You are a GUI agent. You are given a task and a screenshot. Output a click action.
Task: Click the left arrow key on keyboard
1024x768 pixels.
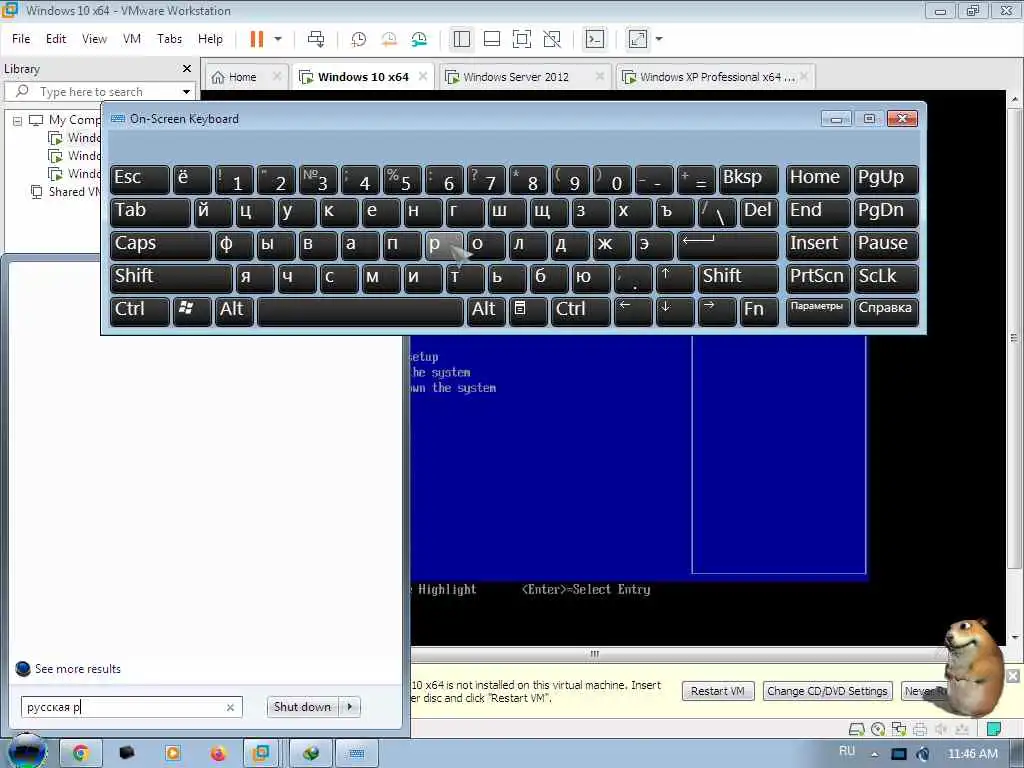point(632,311)
